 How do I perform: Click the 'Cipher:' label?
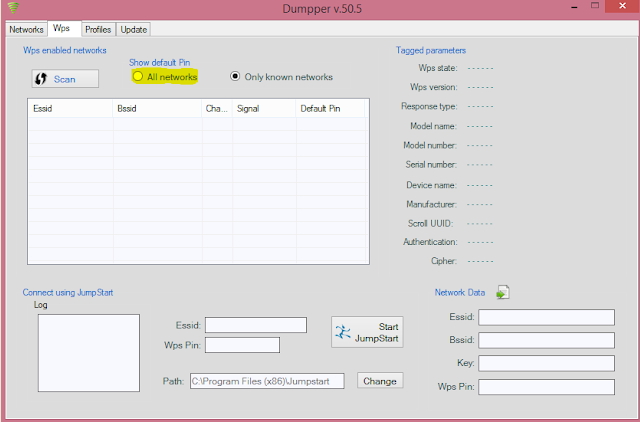pyautogui.click(x=444, y=261)
